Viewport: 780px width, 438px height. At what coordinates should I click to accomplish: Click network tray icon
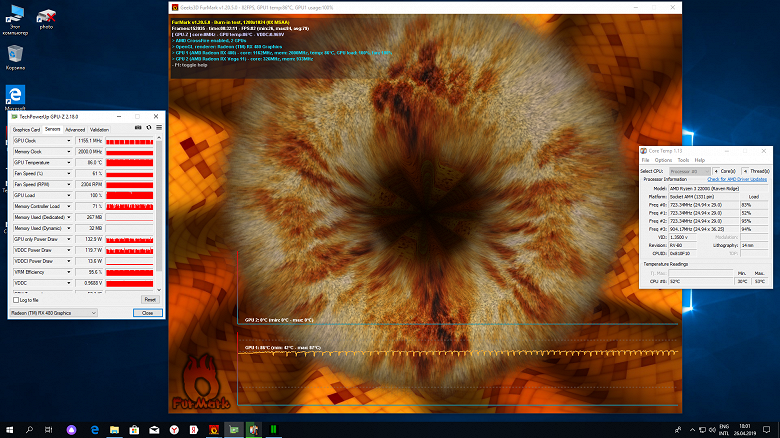point(702,430)
